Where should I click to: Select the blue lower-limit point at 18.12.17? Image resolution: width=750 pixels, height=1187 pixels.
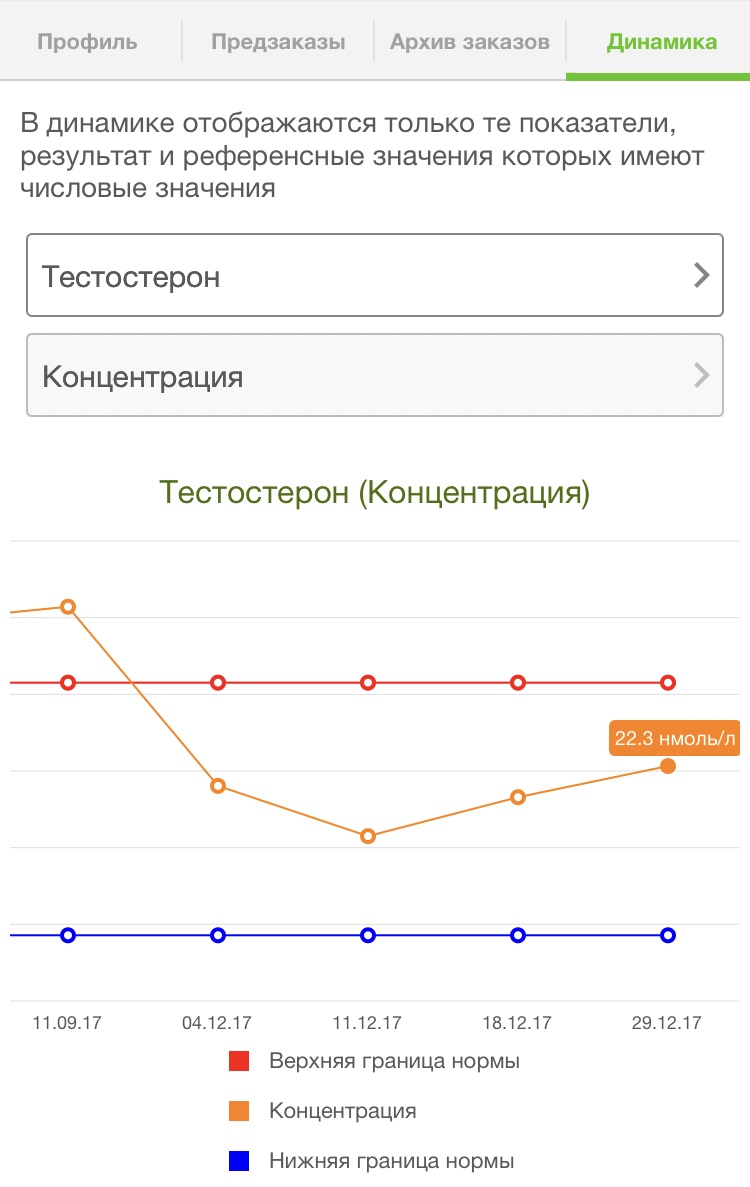(x=518, y=935)
